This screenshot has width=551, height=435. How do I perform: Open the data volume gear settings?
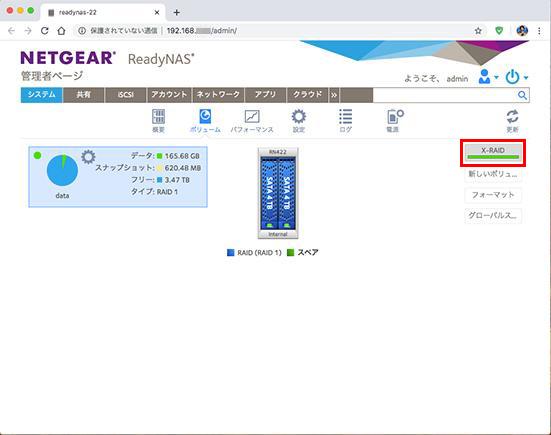click(88, 157)
